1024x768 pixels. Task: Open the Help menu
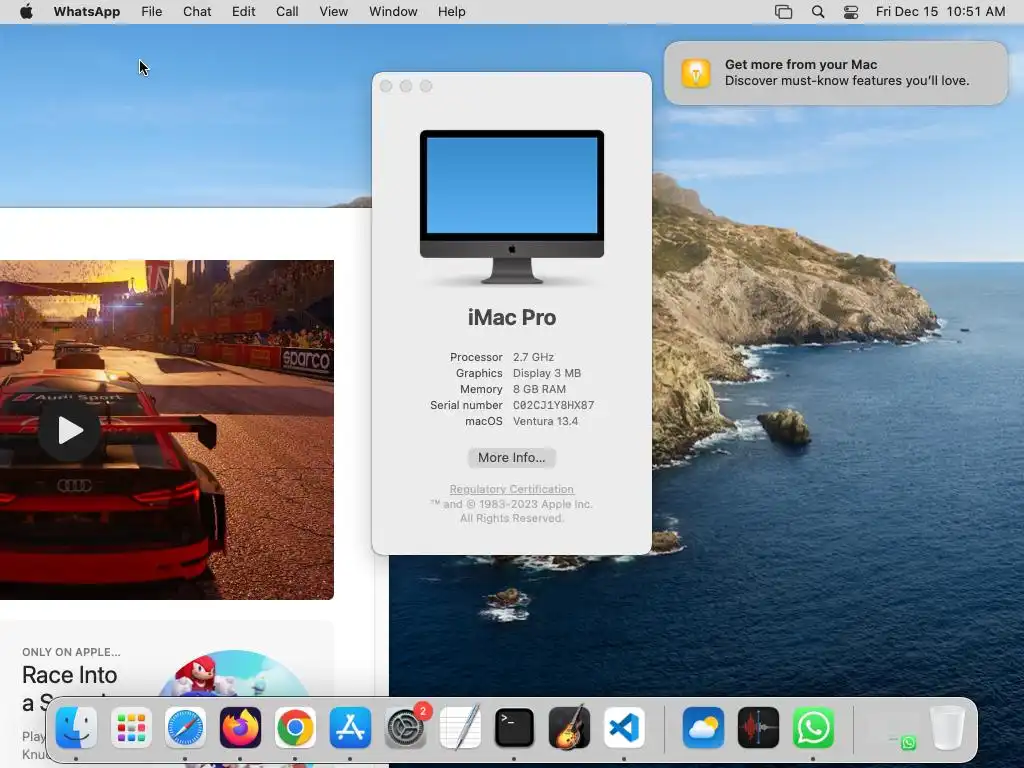coord(451,11)
